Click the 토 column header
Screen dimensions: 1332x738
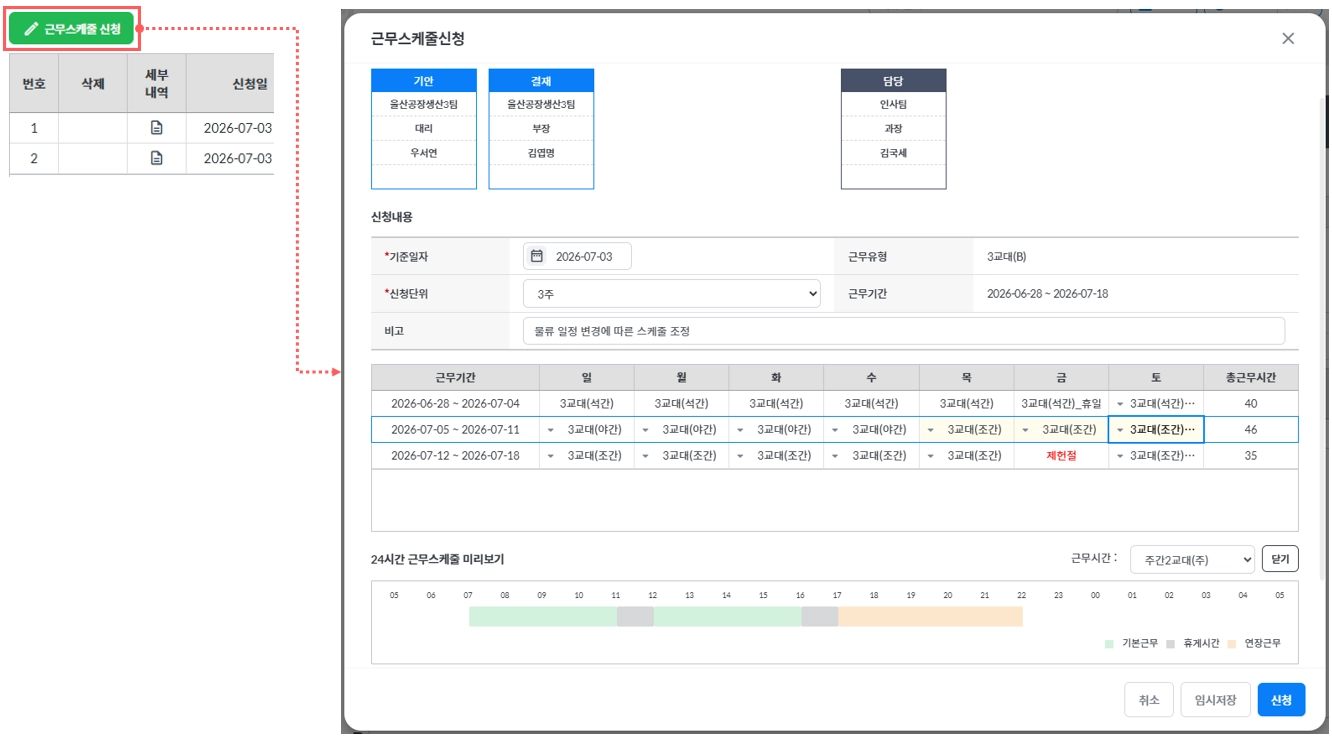pyautogui.click(x=1156, y=377)
